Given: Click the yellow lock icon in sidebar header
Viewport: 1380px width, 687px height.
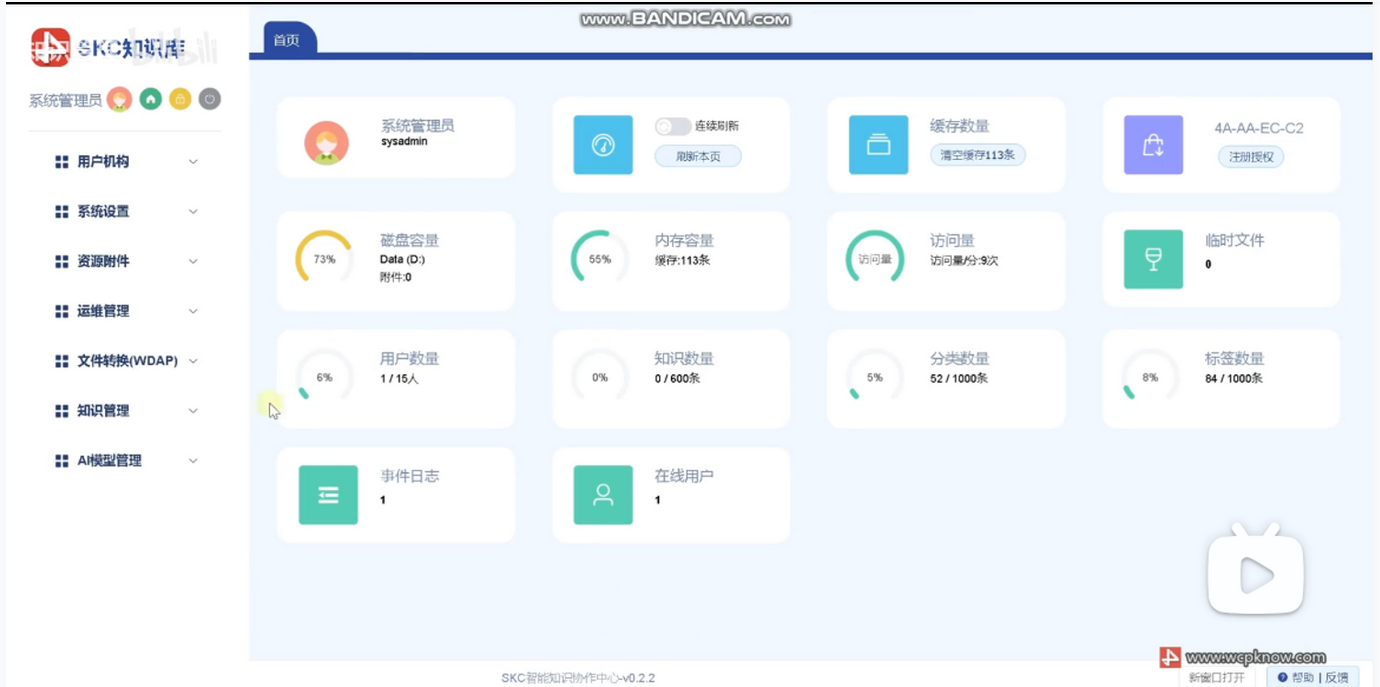Looking at the screenshot, I should (x=179, y=99).
